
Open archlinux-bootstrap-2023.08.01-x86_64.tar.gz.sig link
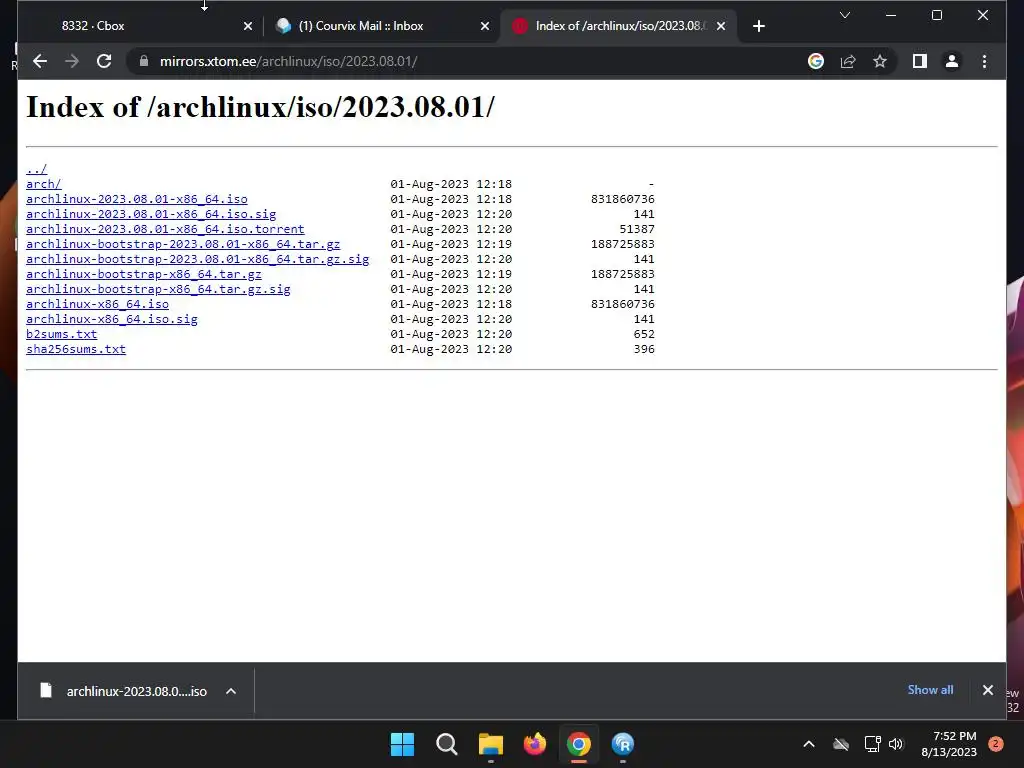(197, 259)
